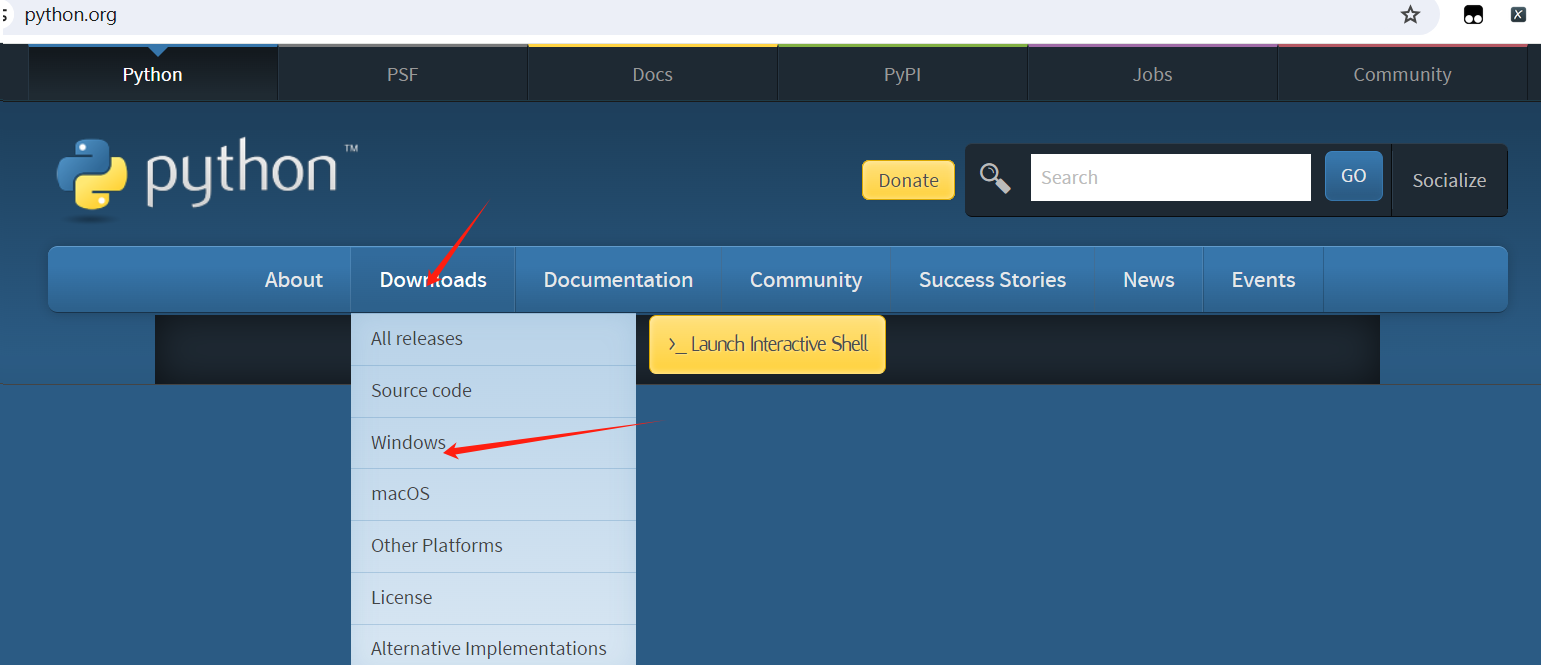1541x665 pixels.
Task: Click Launch Interactive Shell button
Action: coord(767,344)
